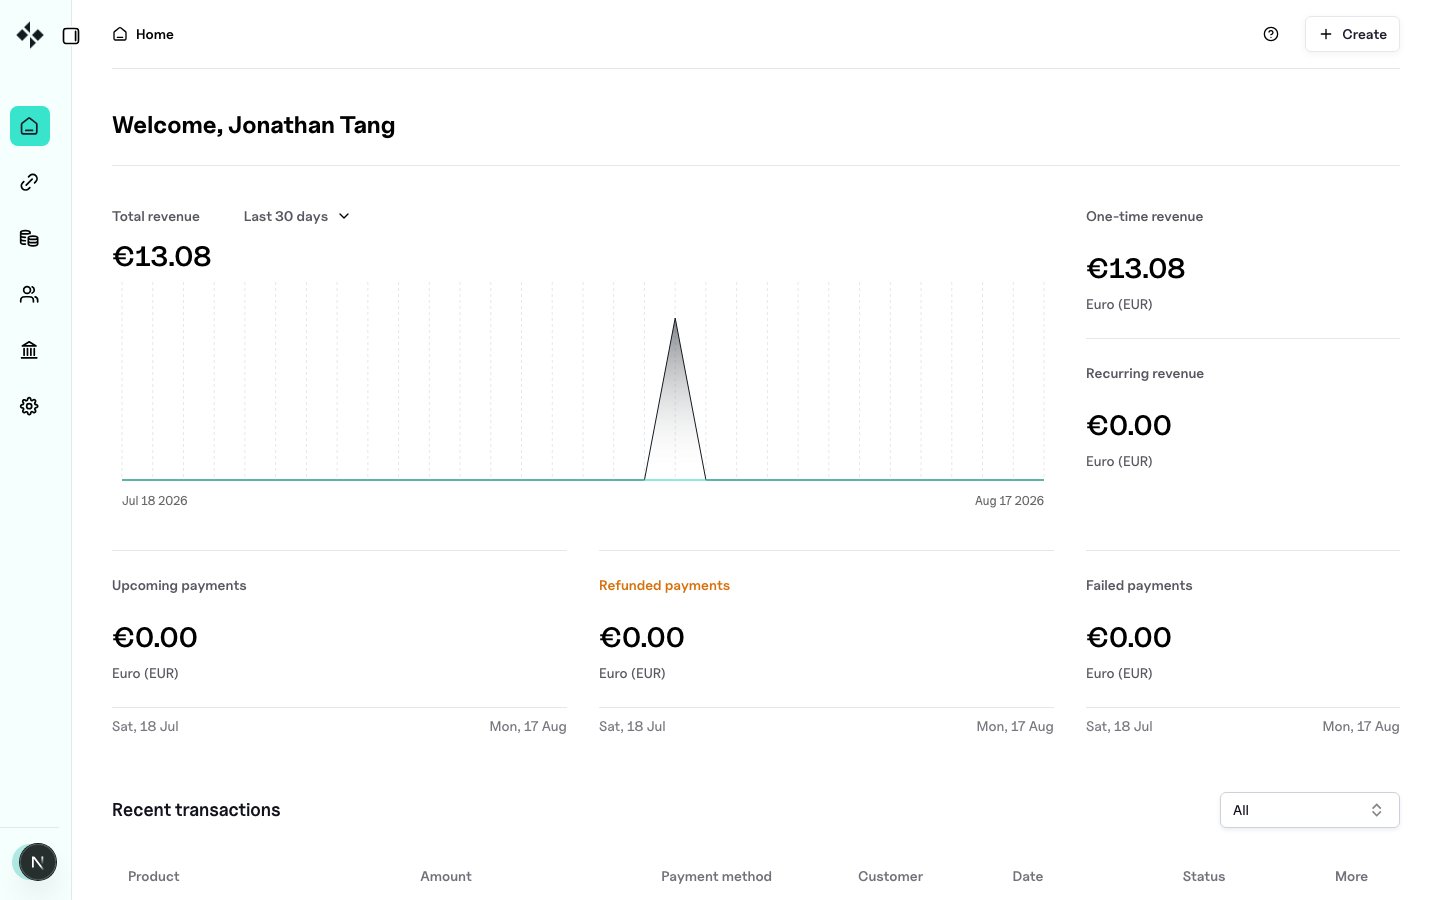Click the help question mark icon

click(1271, 34)
